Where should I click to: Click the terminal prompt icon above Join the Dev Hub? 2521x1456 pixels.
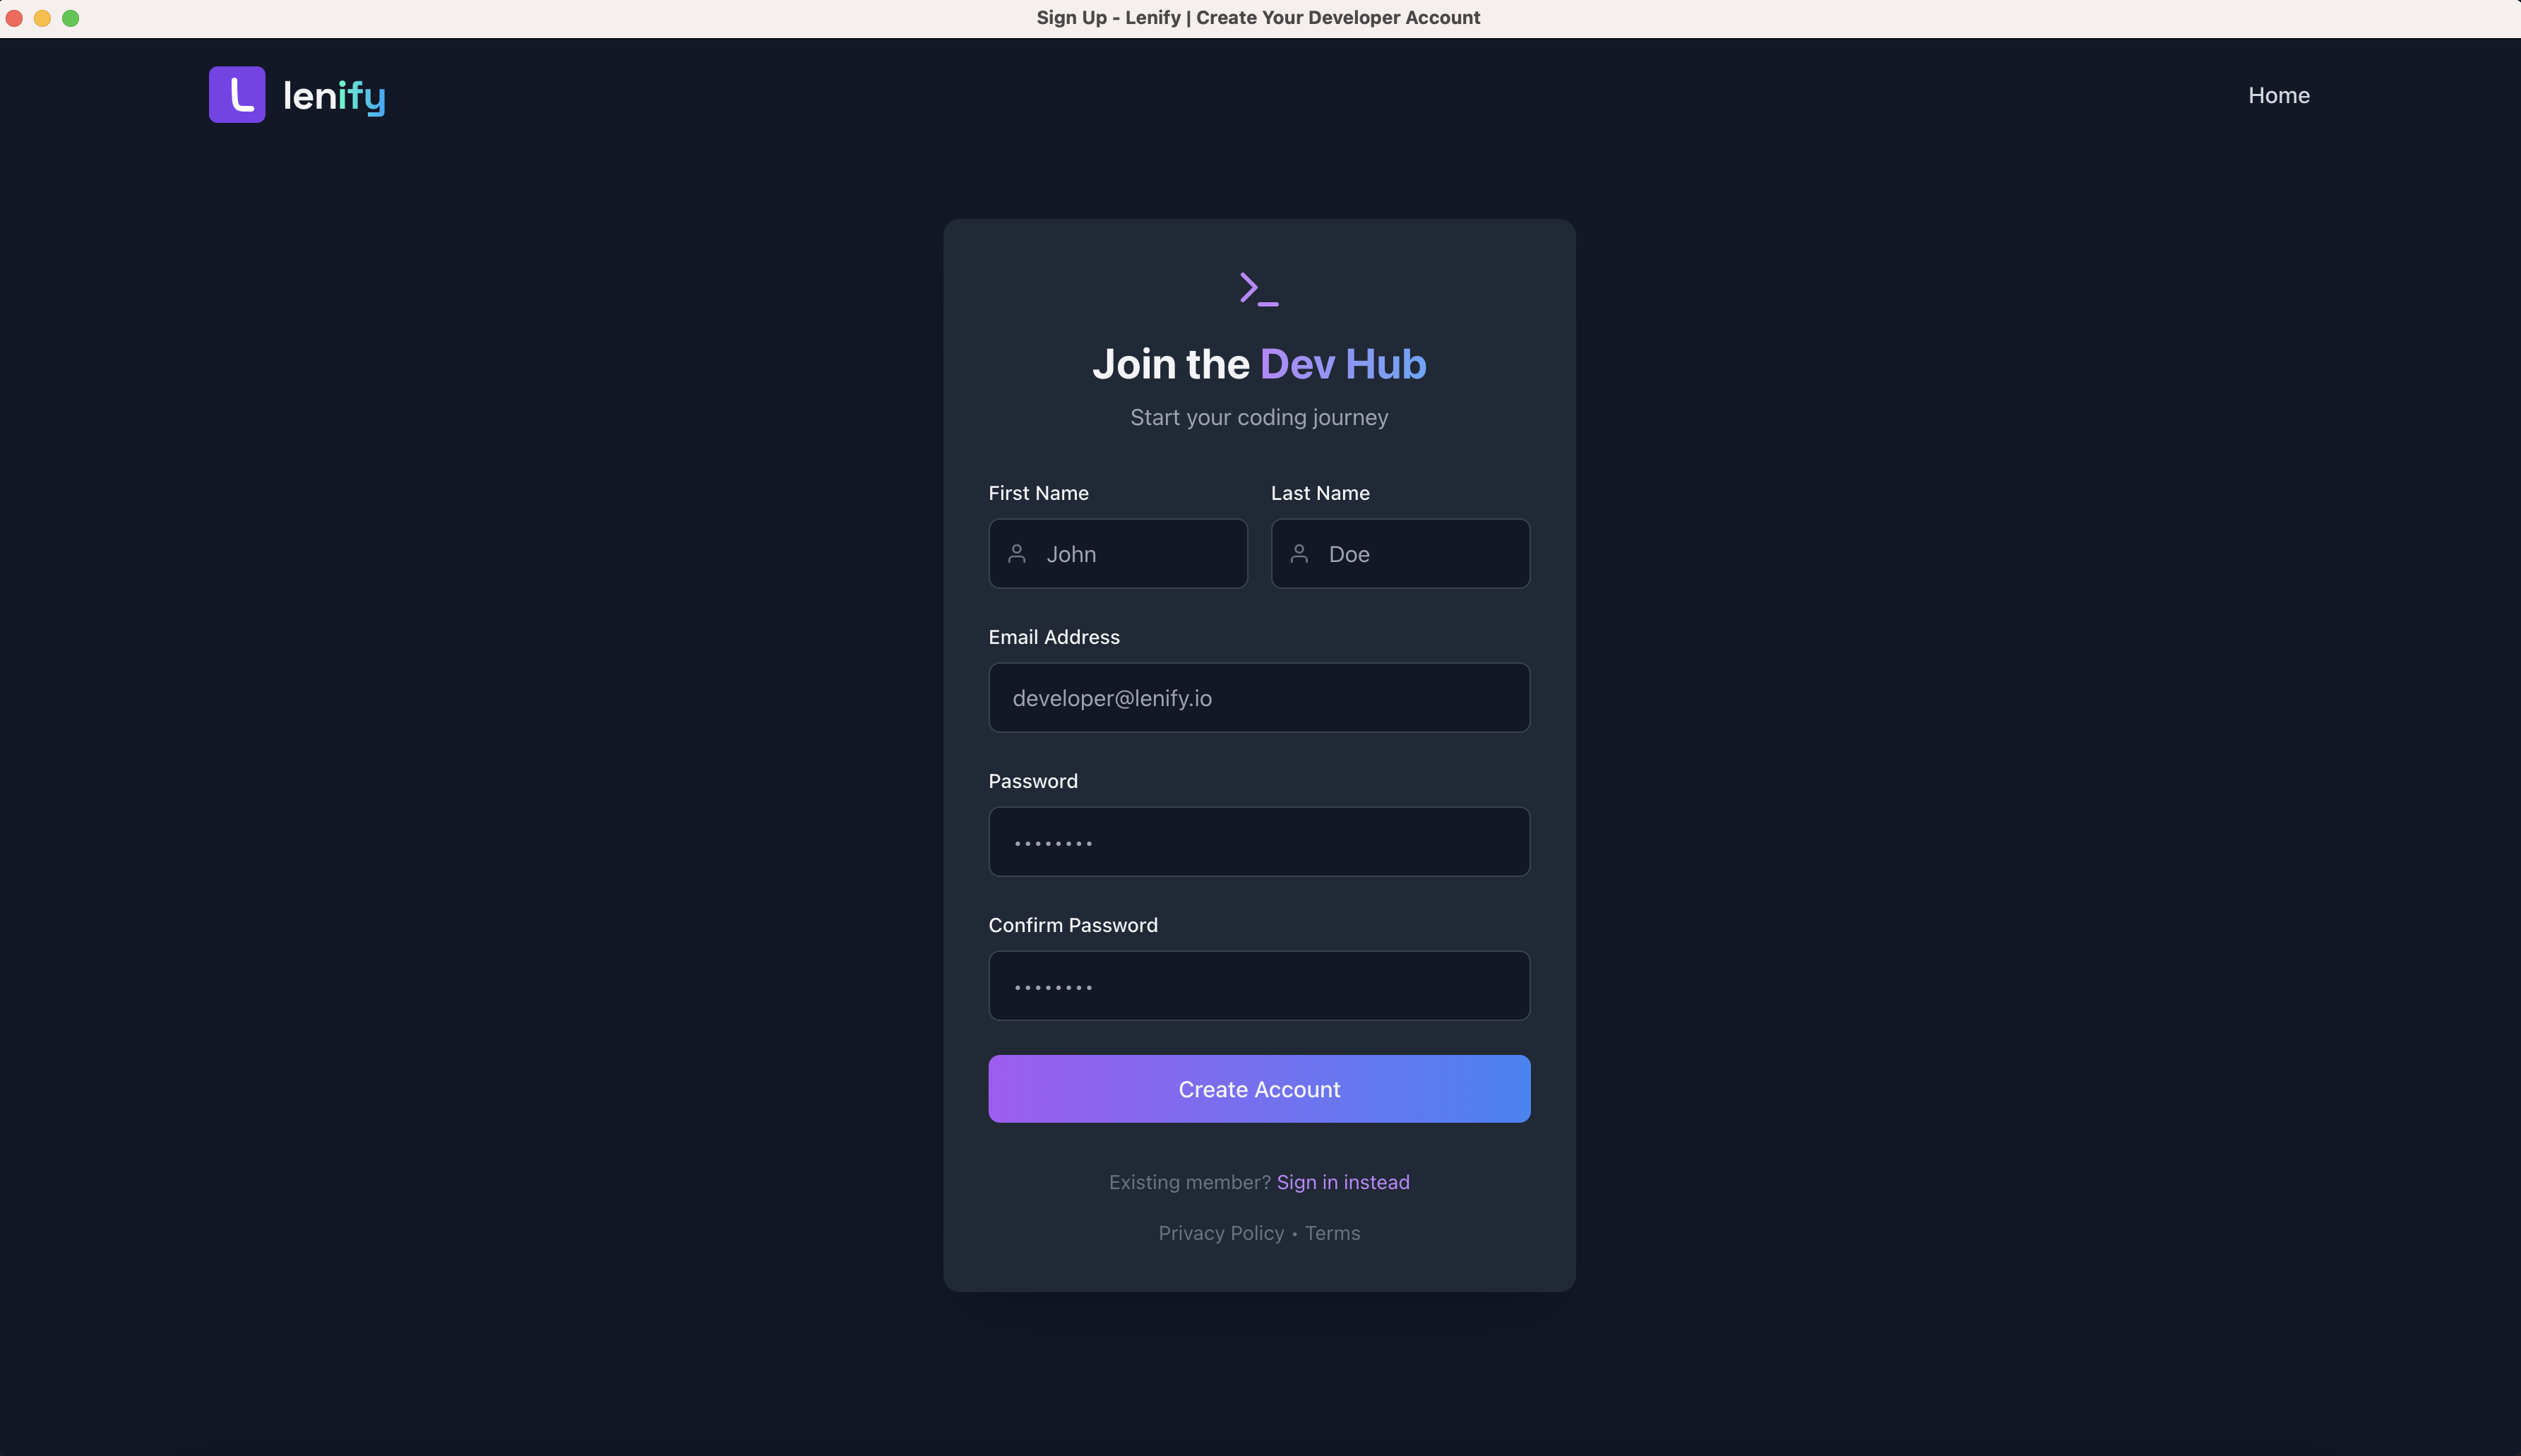[1258, 288]
